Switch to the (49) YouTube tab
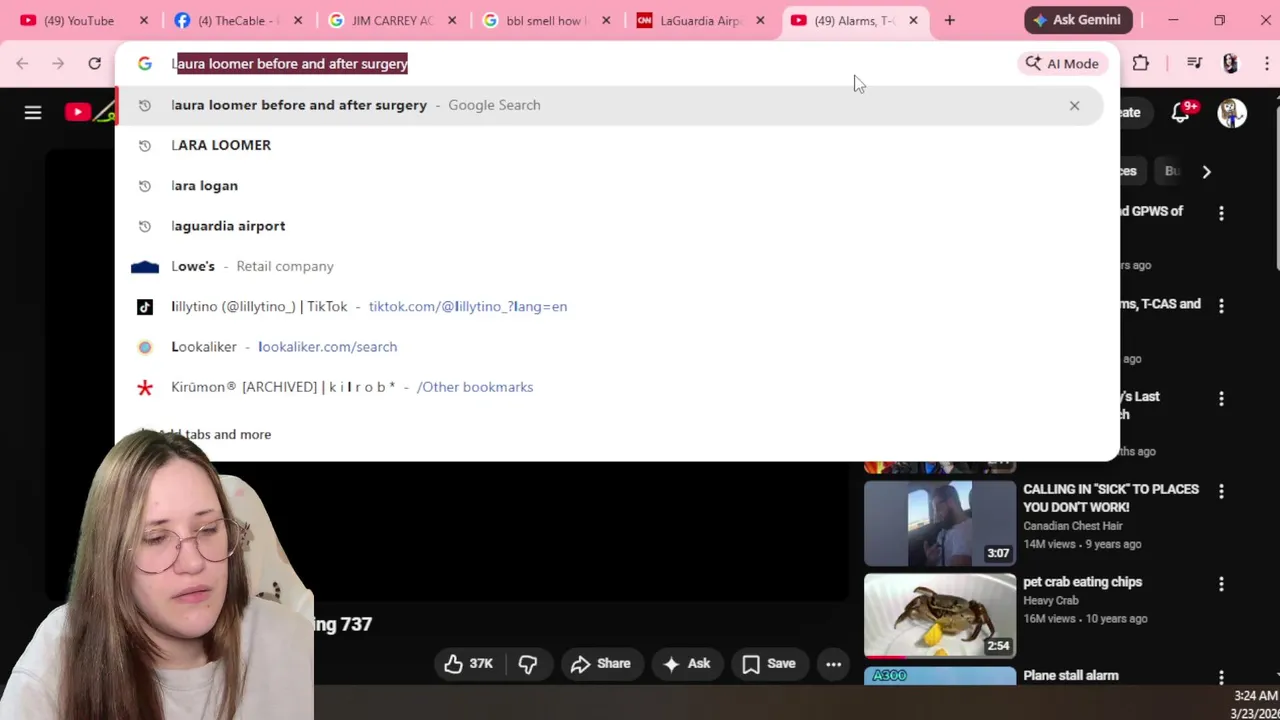The image size is (1280, 720). click(x=80, y=20)
